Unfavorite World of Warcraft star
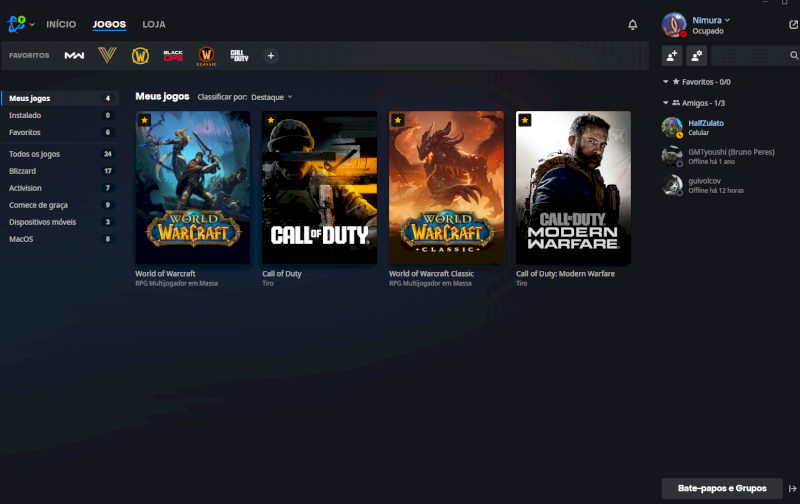The width and height of the screenshot is (800, 504). click(144, 120)
